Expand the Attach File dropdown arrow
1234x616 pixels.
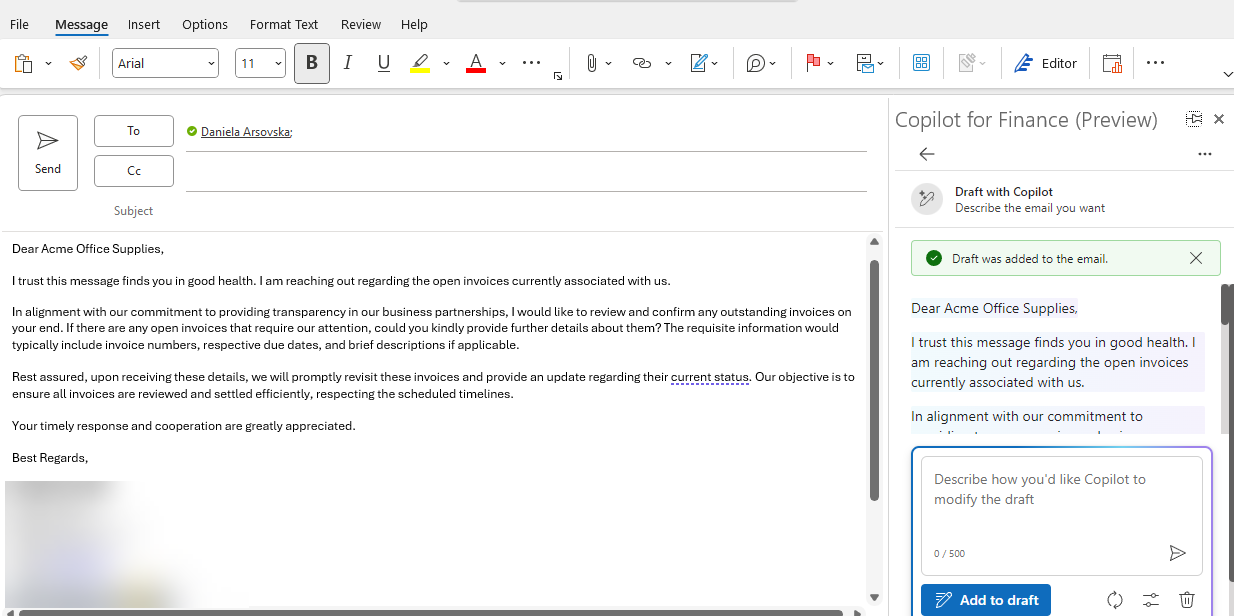[x=609, y=63]
